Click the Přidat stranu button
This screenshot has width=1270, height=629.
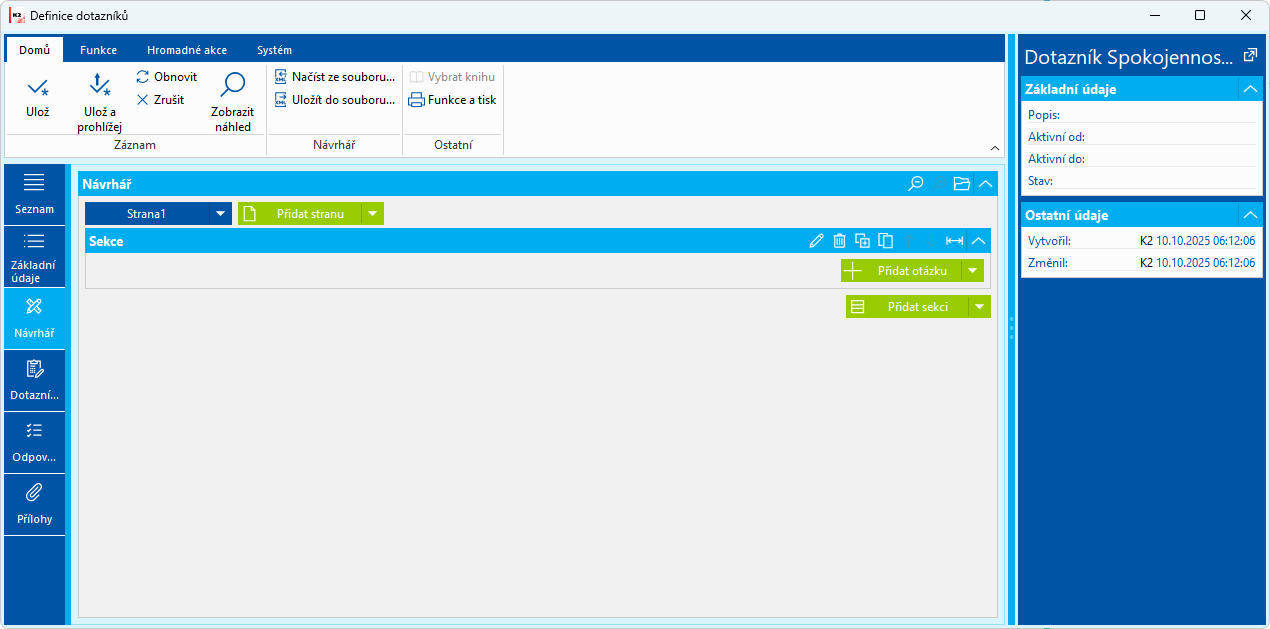tap(299, 214)
